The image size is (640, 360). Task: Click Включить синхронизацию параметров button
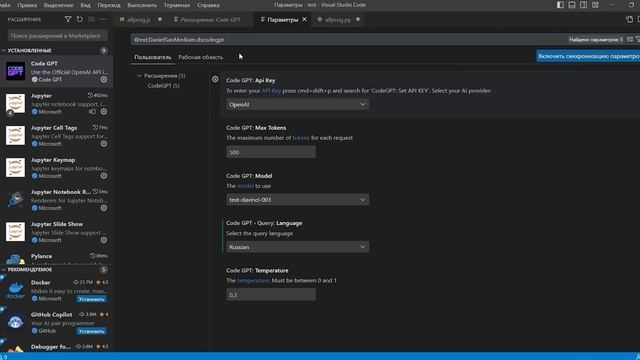(x=588, y=56)
